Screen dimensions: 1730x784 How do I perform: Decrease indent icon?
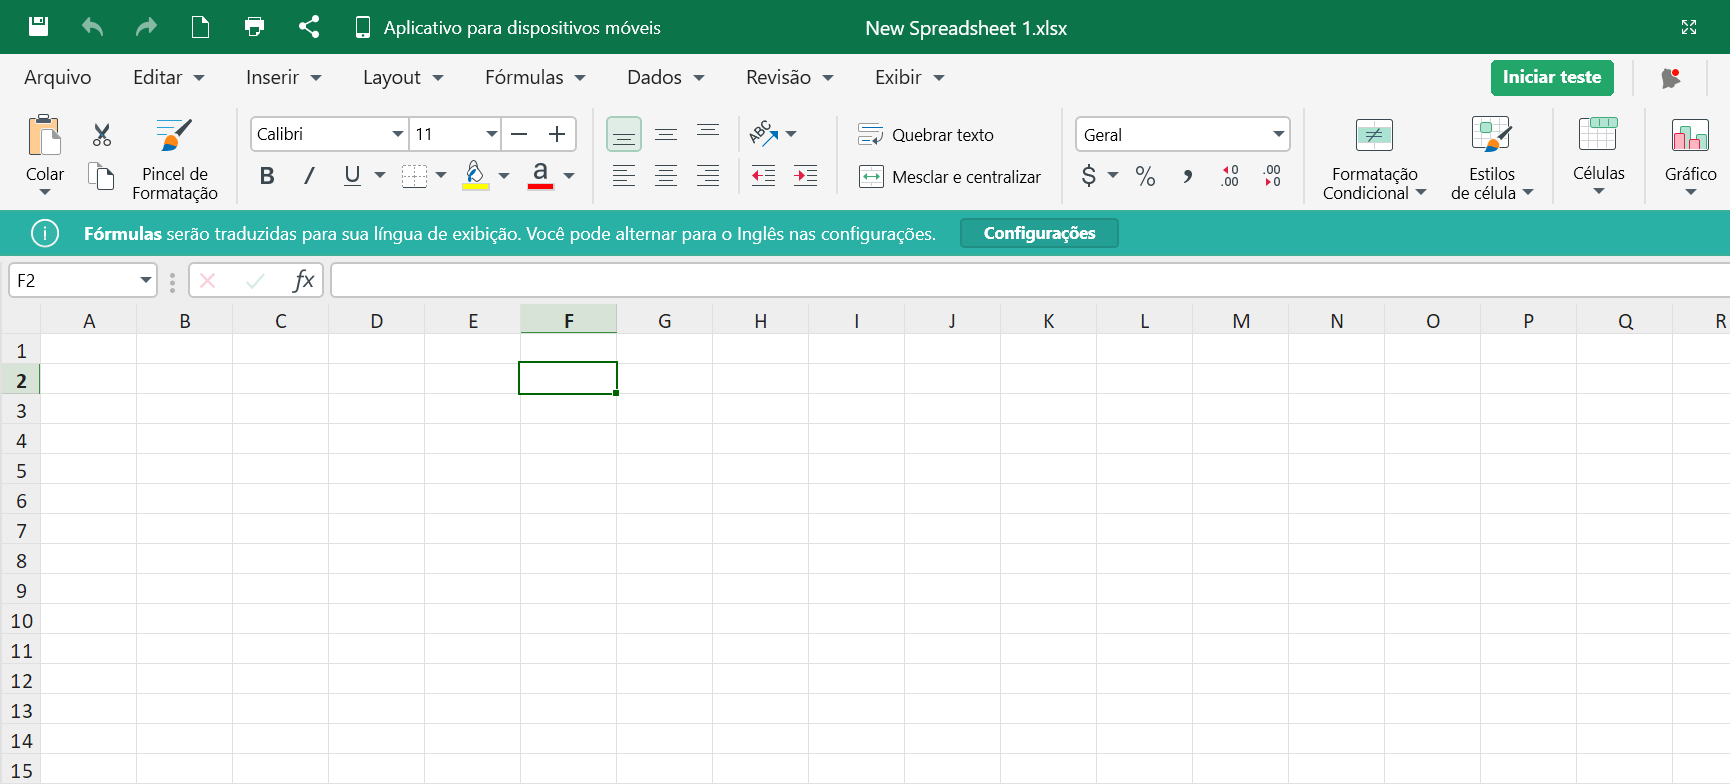pyautogui.click(x=764, y=176)
